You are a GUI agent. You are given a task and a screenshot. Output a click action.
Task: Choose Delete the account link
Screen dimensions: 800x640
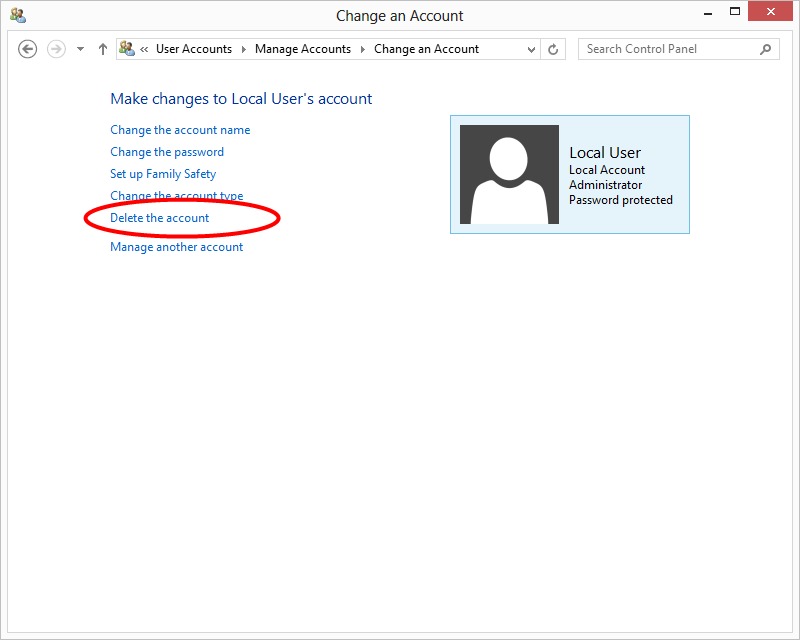[x=160, y=218]
